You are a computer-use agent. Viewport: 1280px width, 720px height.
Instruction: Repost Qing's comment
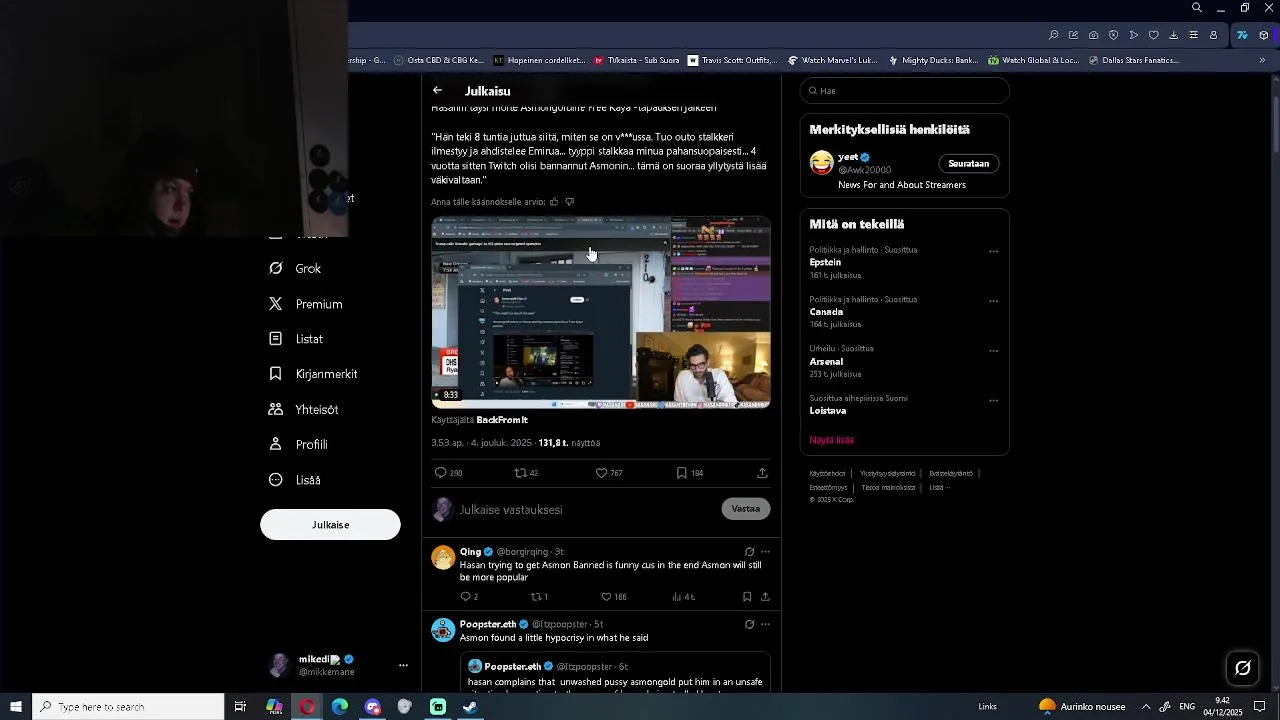535,597
